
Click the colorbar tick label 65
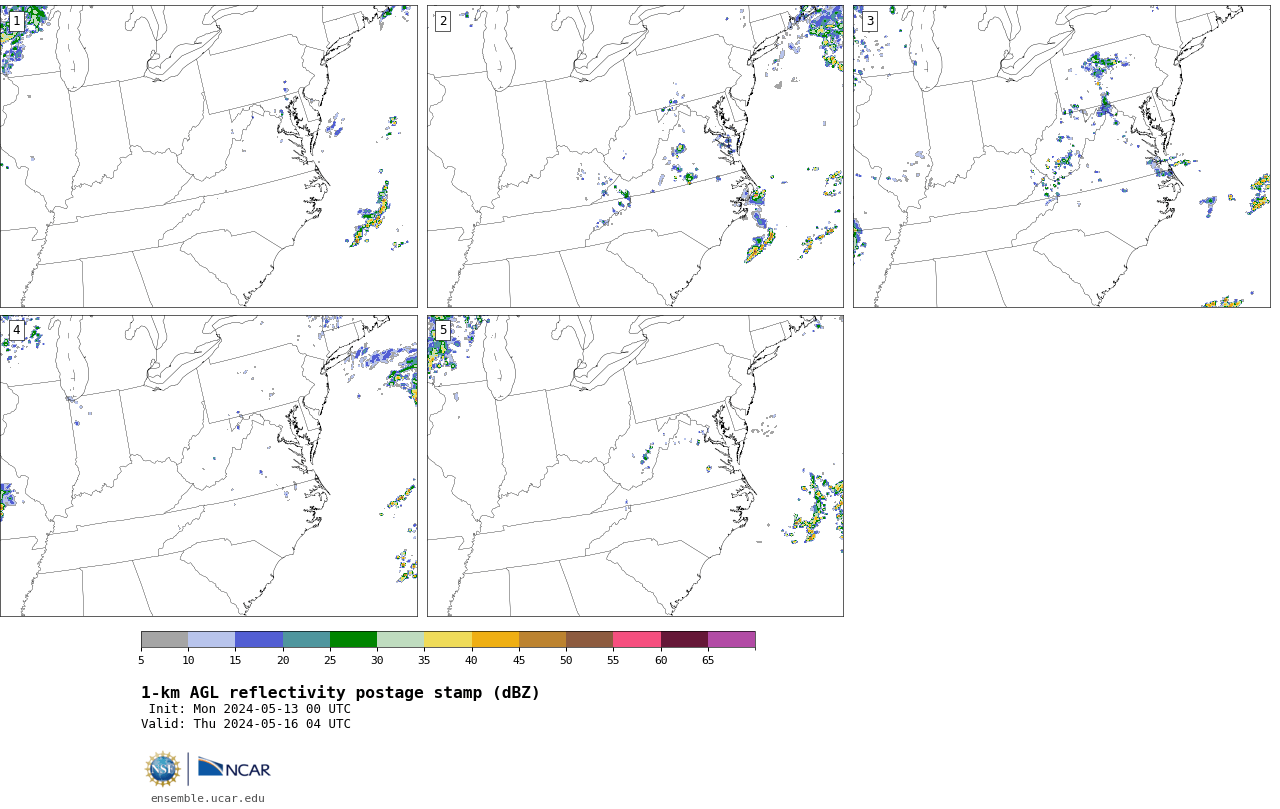[708, 660]
